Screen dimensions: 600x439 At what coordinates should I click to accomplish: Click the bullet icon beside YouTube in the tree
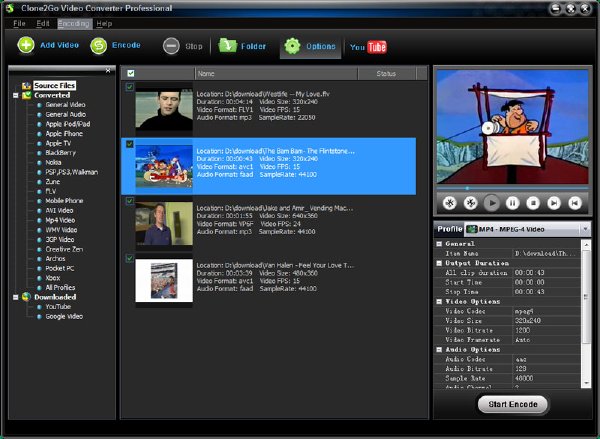[39, 307]
